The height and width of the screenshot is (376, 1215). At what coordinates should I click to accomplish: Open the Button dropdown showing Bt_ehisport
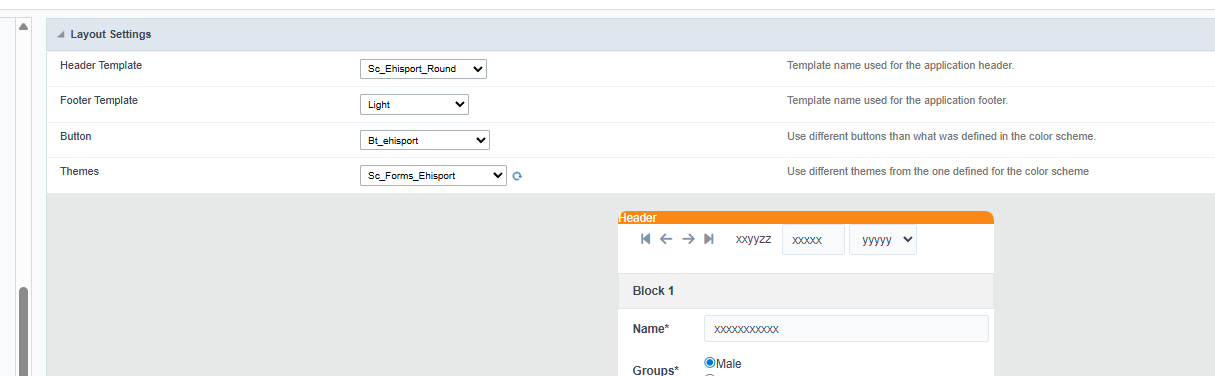[x=425, y=141]
